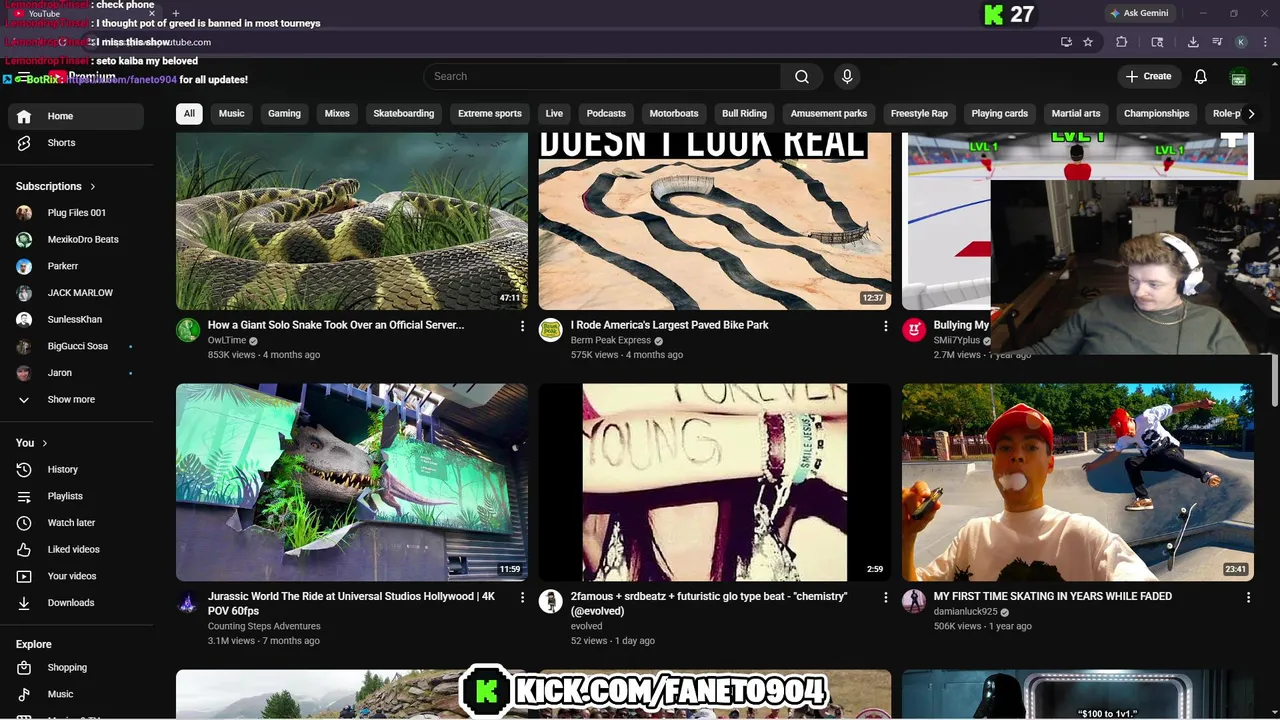Viewport: 1280px width, 720px height.
Task: Open Shopping under Explore
Action: [x=76, y=667]
